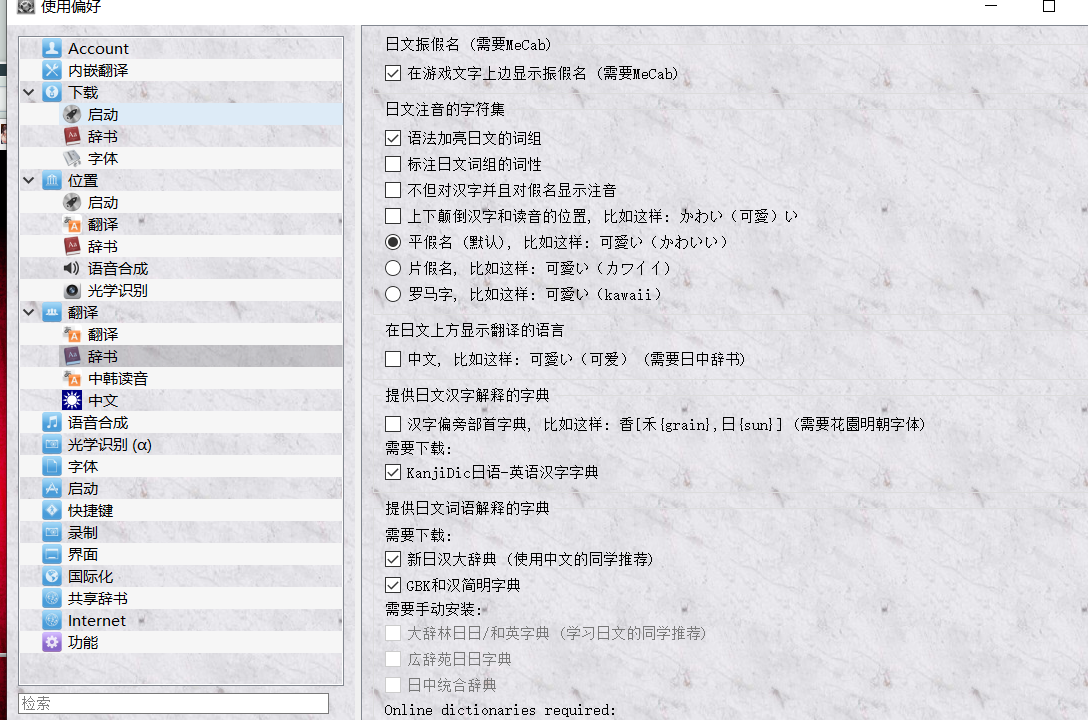This screenshot has height=720, width=1088.
Task: Toggle GBK和汉简明字典 checkbox
Action: (x=393, y=585)
